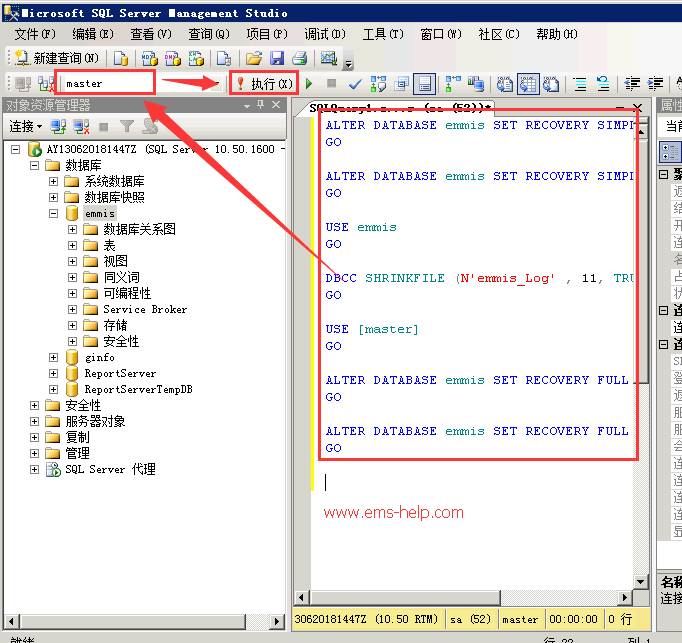Execute the query with 执行(X)

pyautogui.click(x=264, y=84)
